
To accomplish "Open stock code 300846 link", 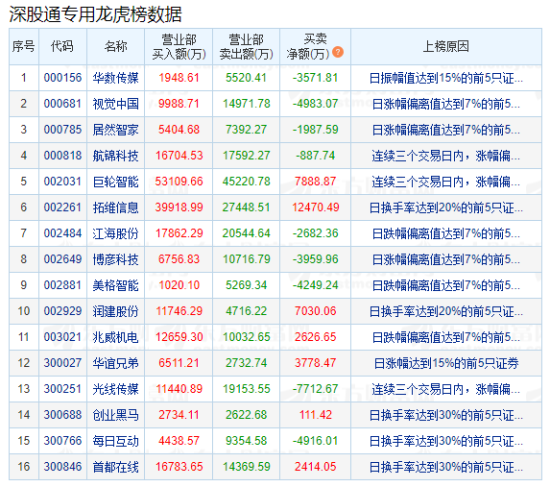I will 62,467.
